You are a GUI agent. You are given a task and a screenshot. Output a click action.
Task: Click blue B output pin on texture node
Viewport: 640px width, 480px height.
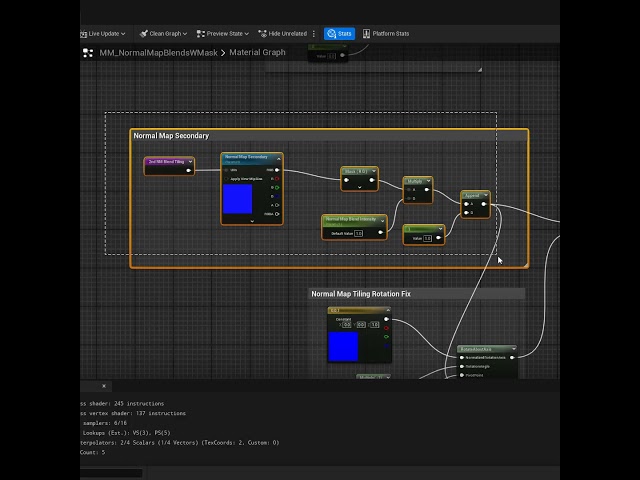(277, 196)
